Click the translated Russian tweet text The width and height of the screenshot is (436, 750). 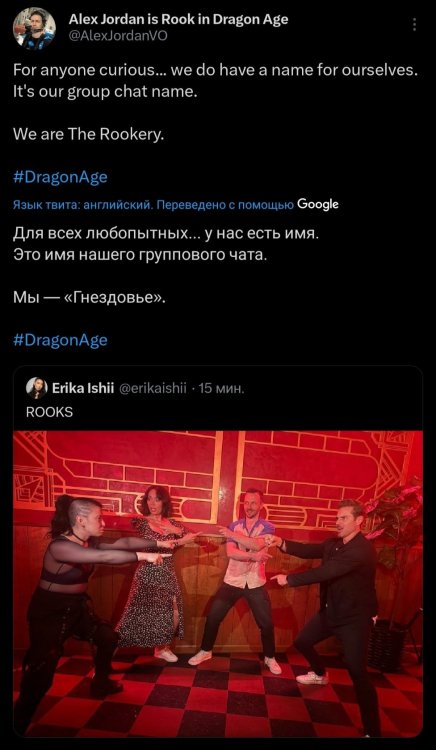[x=165, y=266]
